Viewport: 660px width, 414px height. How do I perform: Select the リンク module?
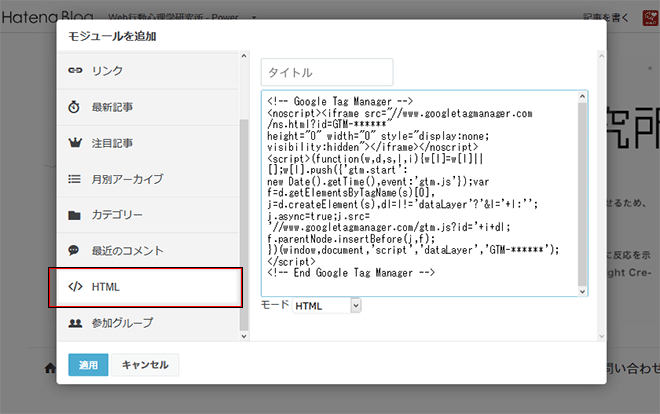coord(148,71)
